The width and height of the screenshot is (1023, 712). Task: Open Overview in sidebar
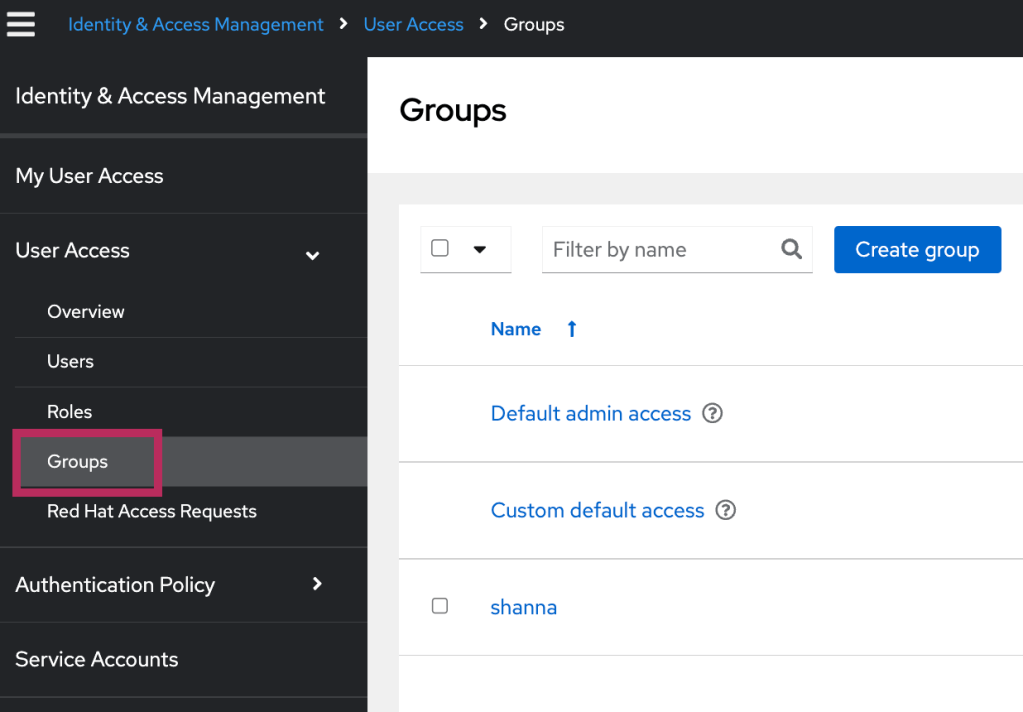[x=86, y=311]
